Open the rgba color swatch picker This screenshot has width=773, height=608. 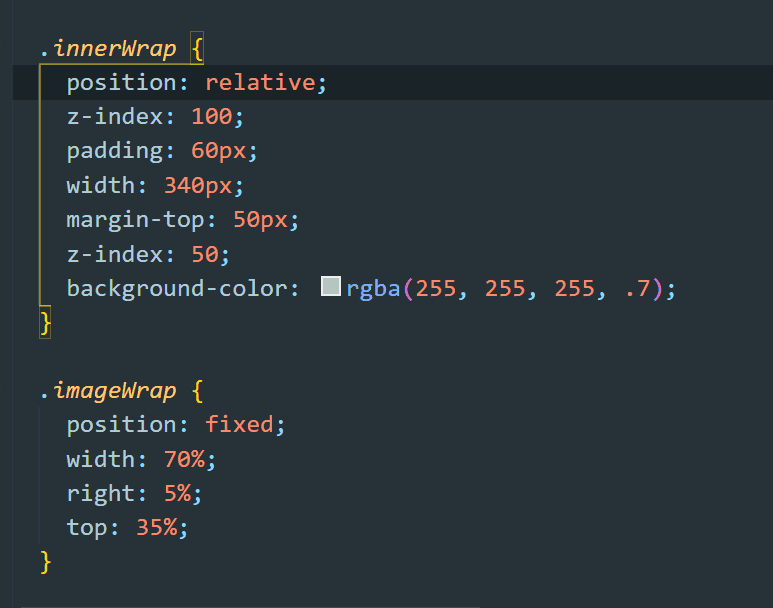pos(331,288)
